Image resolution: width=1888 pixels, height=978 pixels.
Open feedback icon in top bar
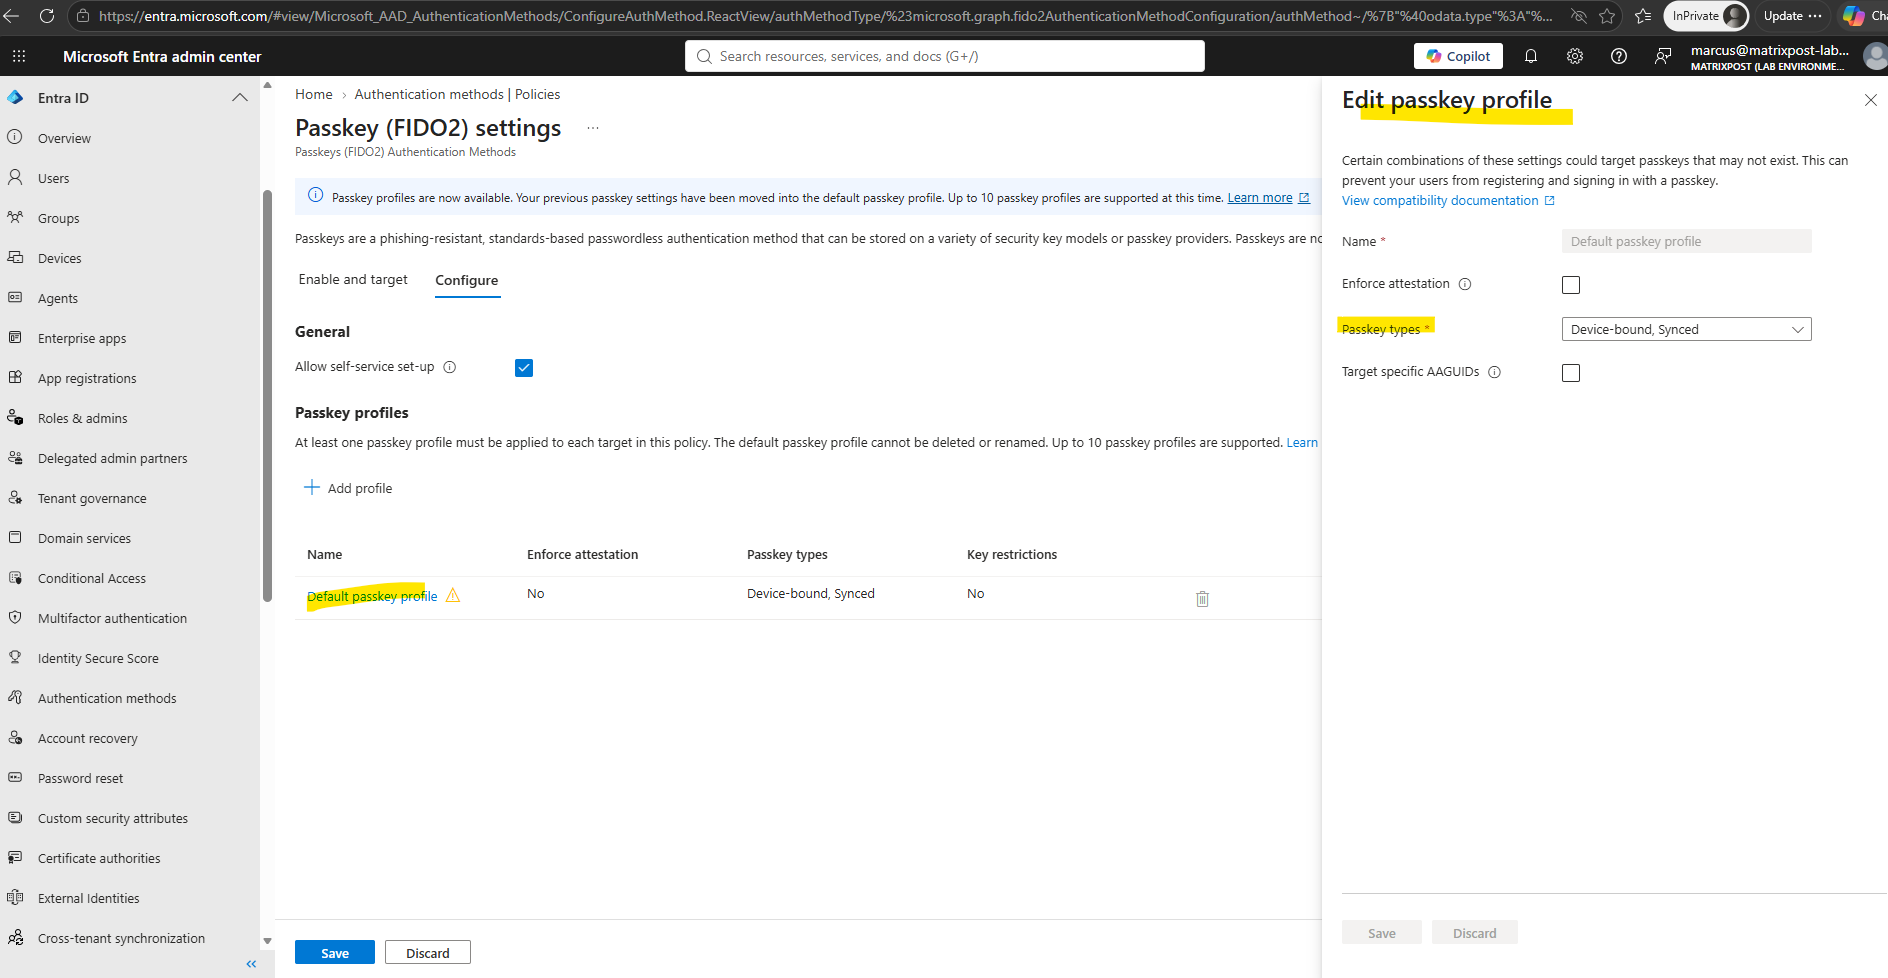(1663, 56)
